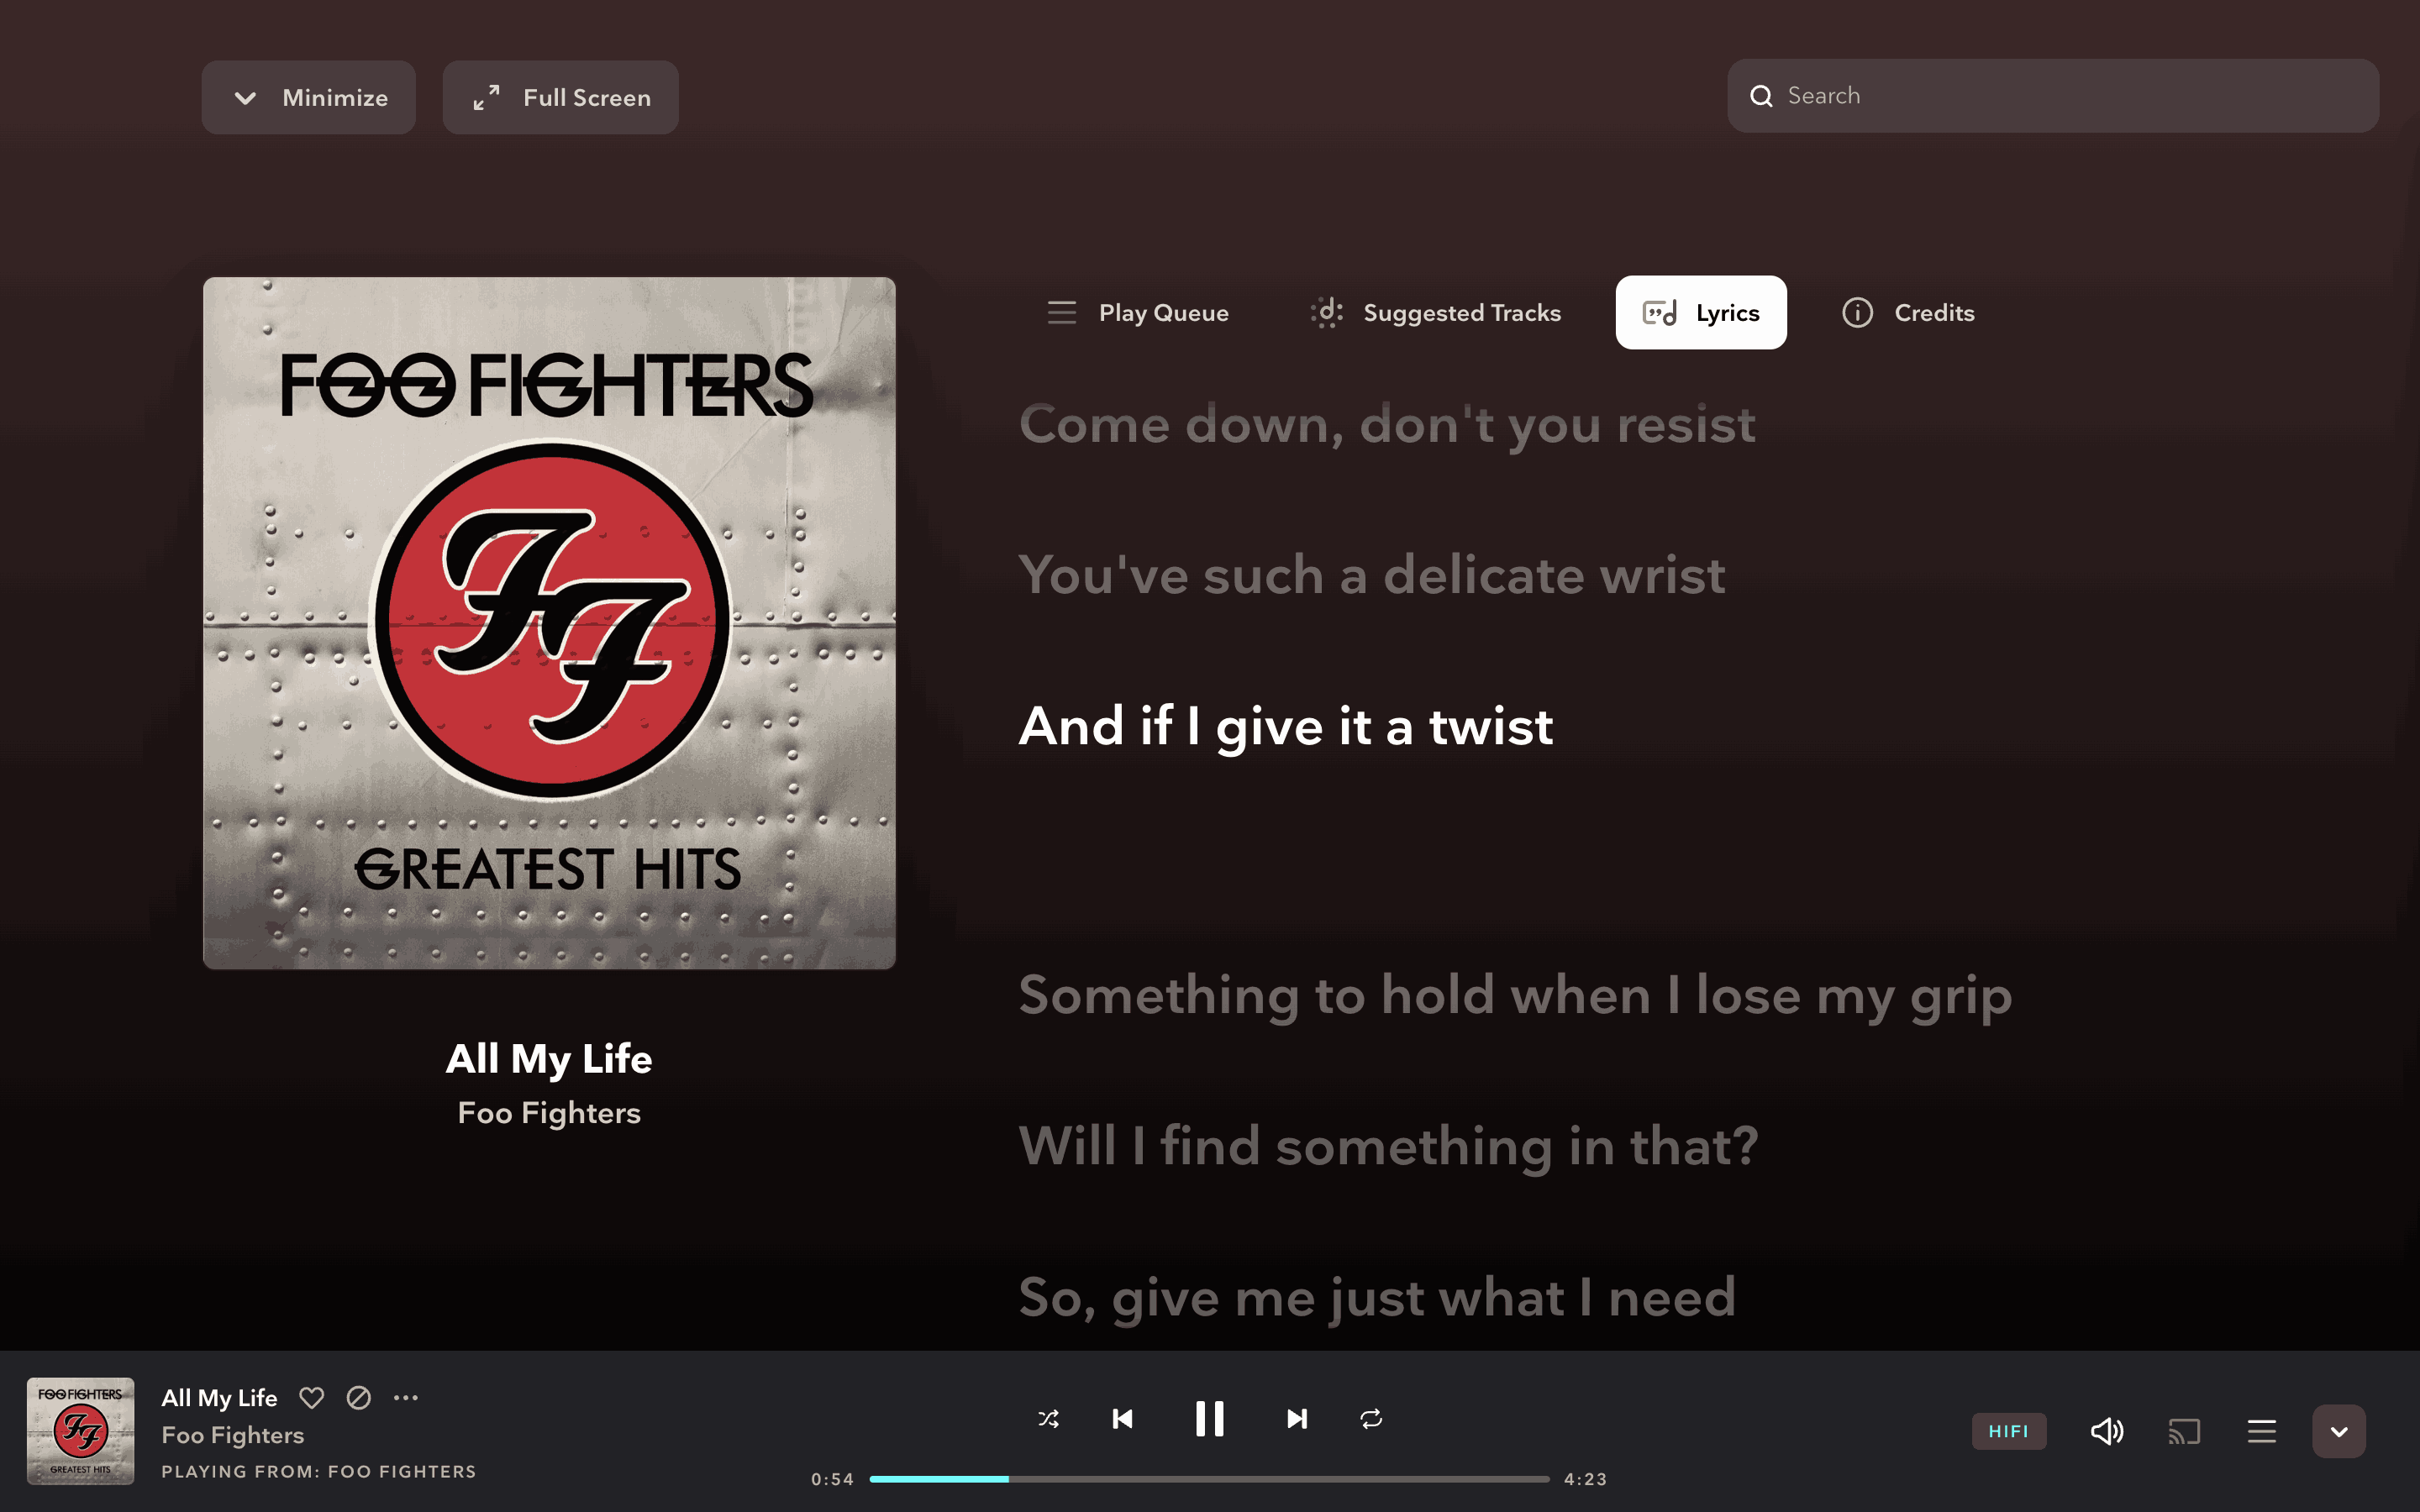Open the Credits tab
The image size is (2420, 1512).
(1908, 313)
